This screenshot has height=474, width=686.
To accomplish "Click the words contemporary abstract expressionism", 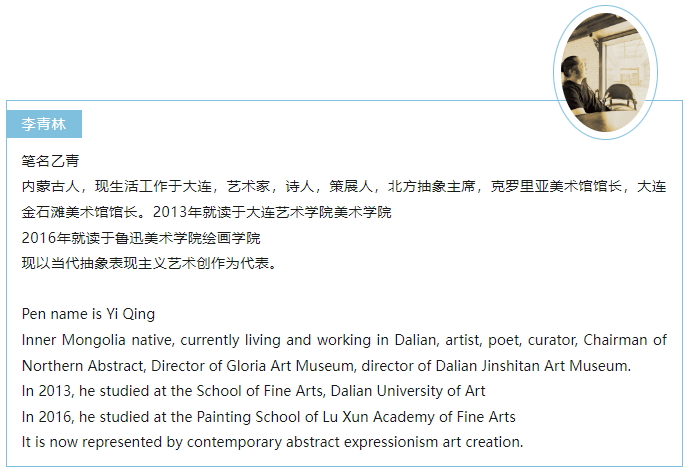I will click(312, 442).
